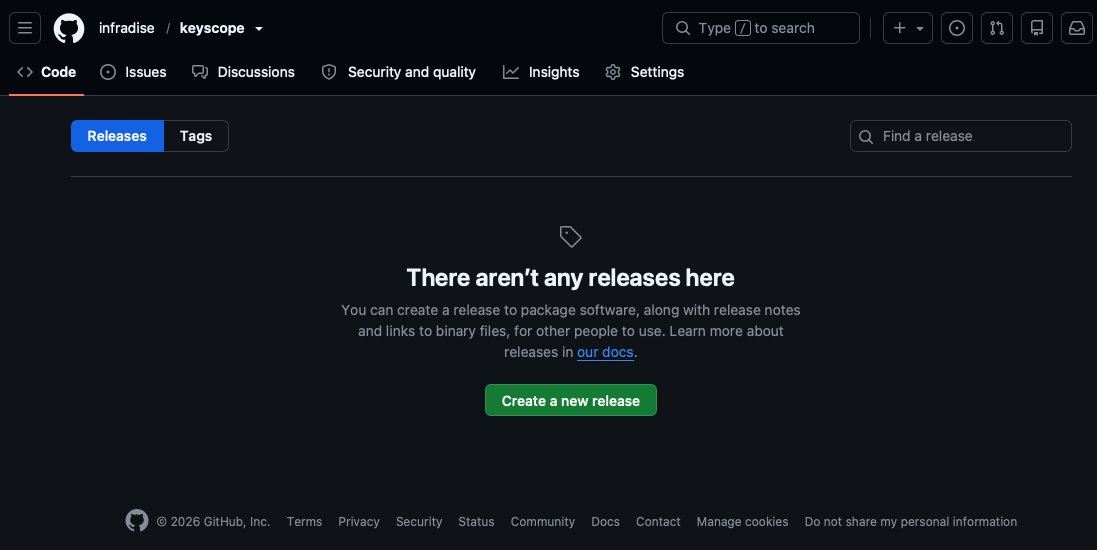Expand the repository switcher caret next to keyscope
The image size is (1097, 550).
(x=259, y=29)
